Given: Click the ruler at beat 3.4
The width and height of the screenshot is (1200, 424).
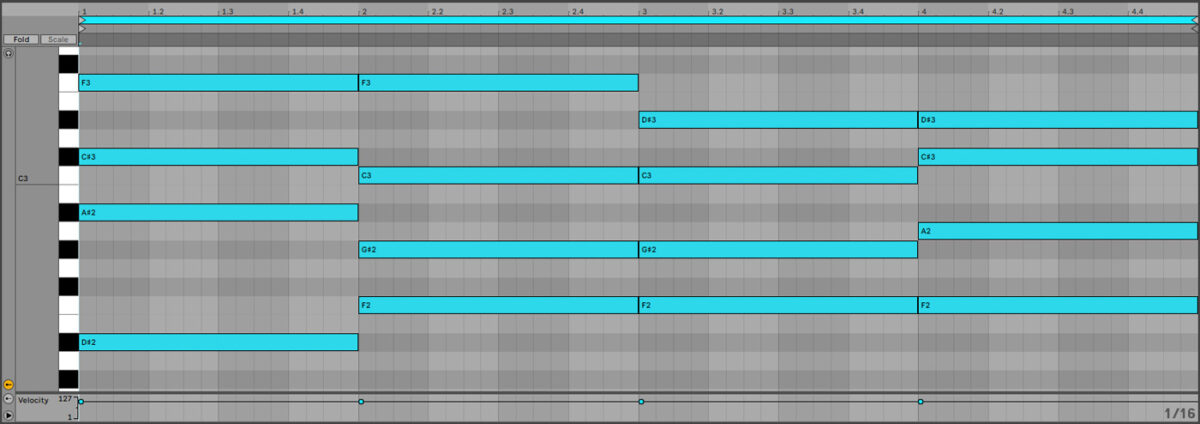Looking at the screenshot, I should click(x=857, y=11).
